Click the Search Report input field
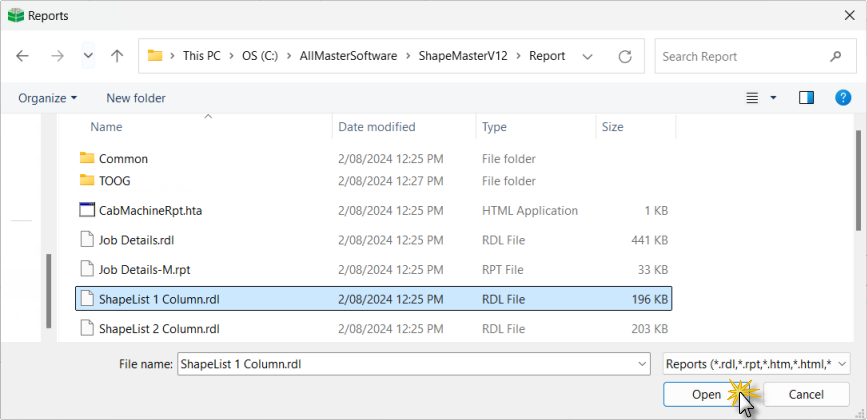867x420 pixels. 740,56
